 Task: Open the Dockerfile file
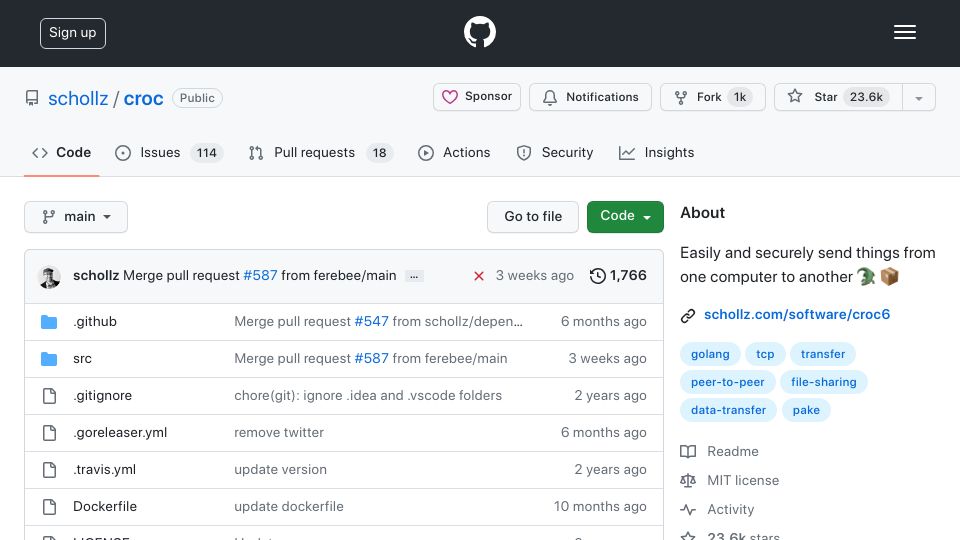[x=105, y=506]
